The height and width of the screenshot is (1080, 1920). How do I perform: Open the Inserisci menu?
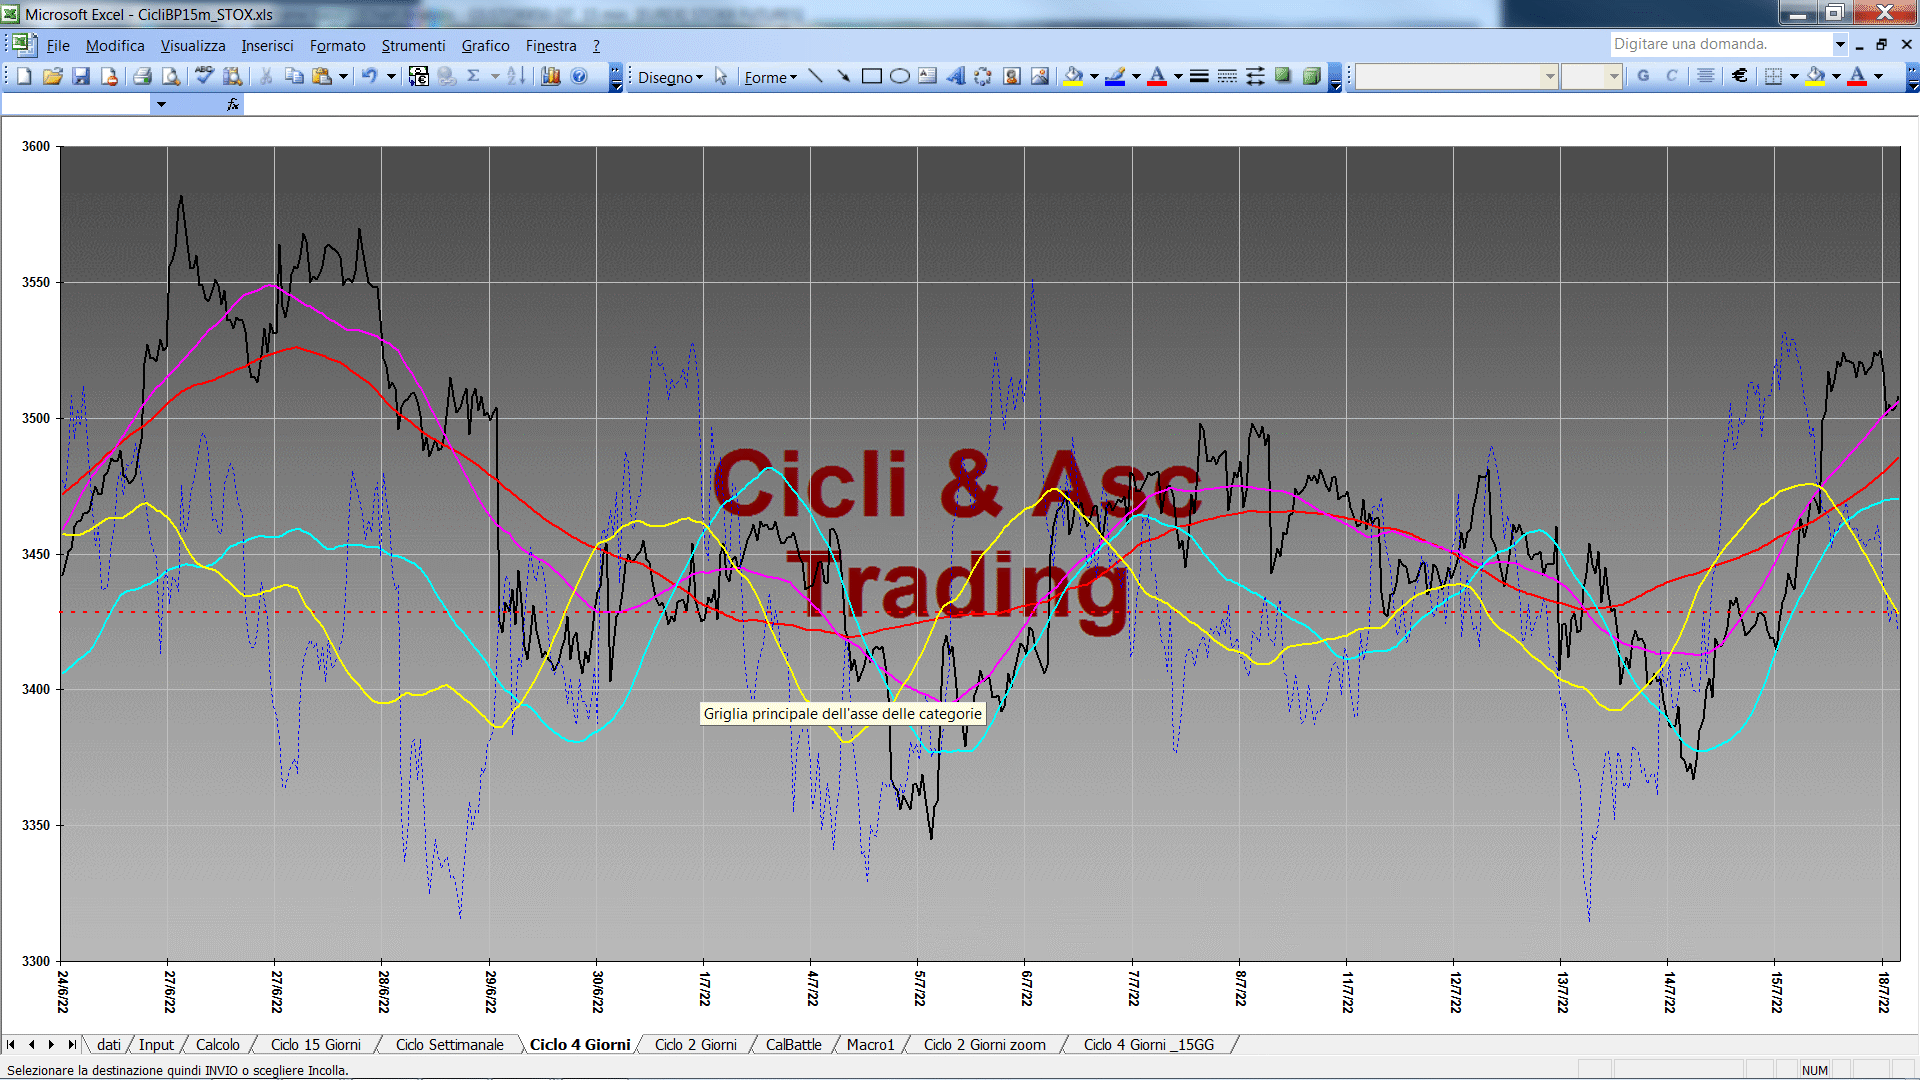(x=267, y=46)
